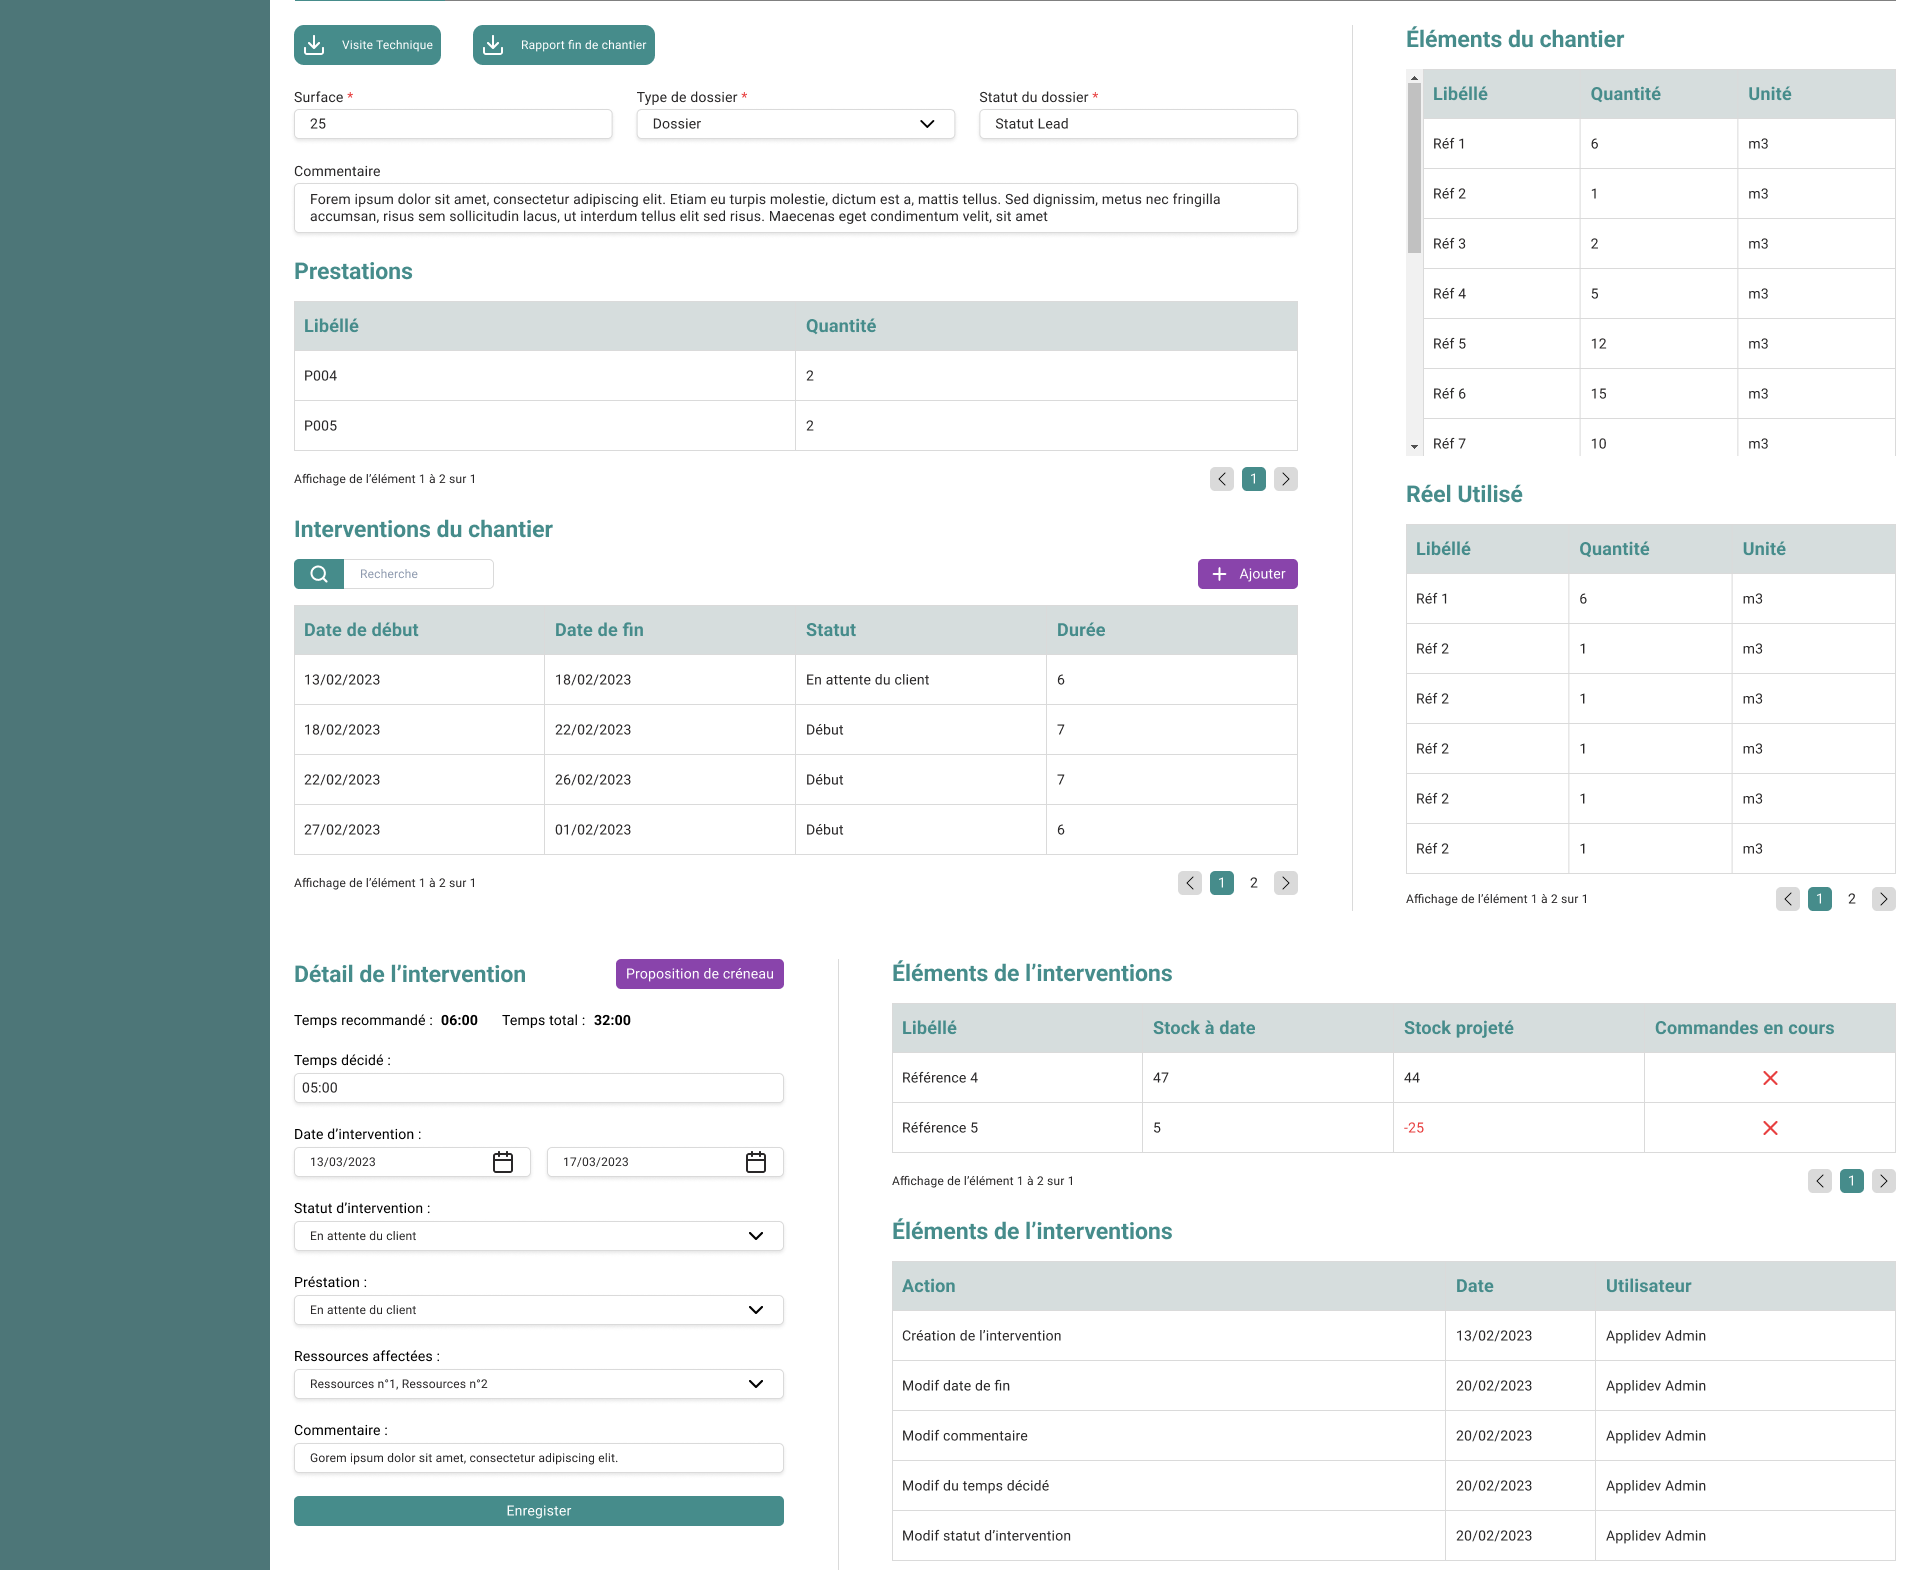The height and width of the screenshot is (1570, 1917).
Task: Open the end date calendar picker
Action: click(756, 1162)
